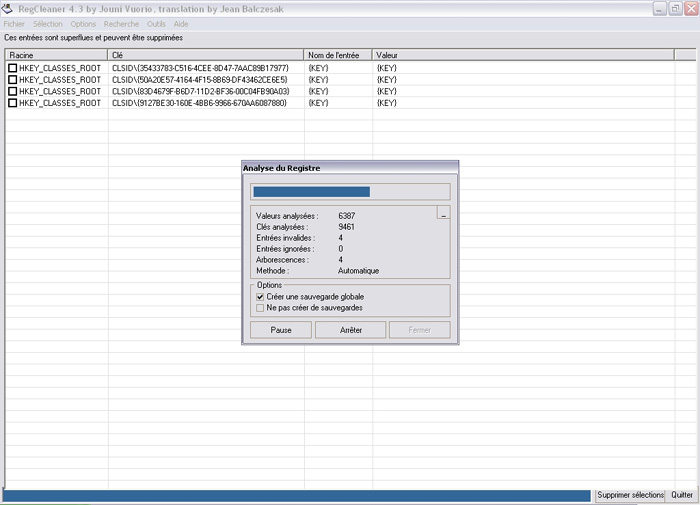
Task: Maximize the RegCleaner window
Action: point(675,8)
